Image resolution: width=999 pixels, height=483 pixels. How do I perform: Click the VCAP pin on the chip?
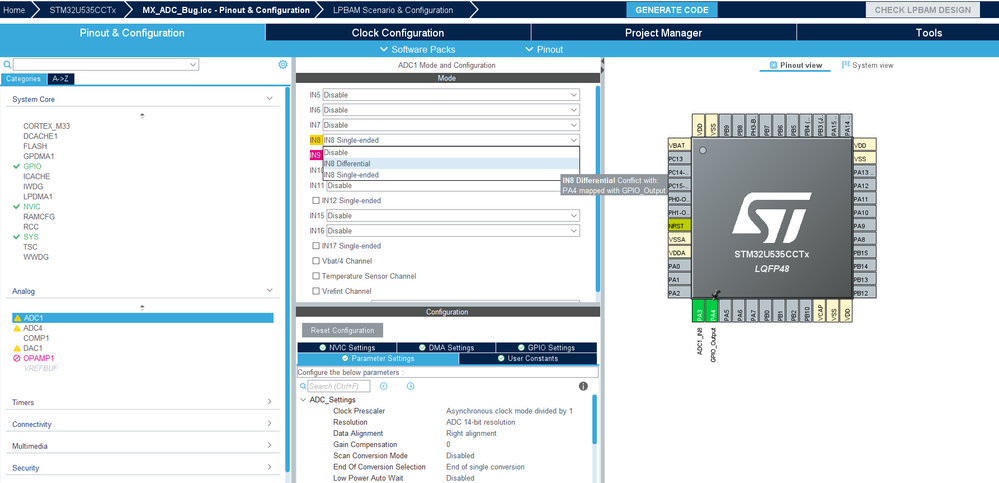point(821,309)
